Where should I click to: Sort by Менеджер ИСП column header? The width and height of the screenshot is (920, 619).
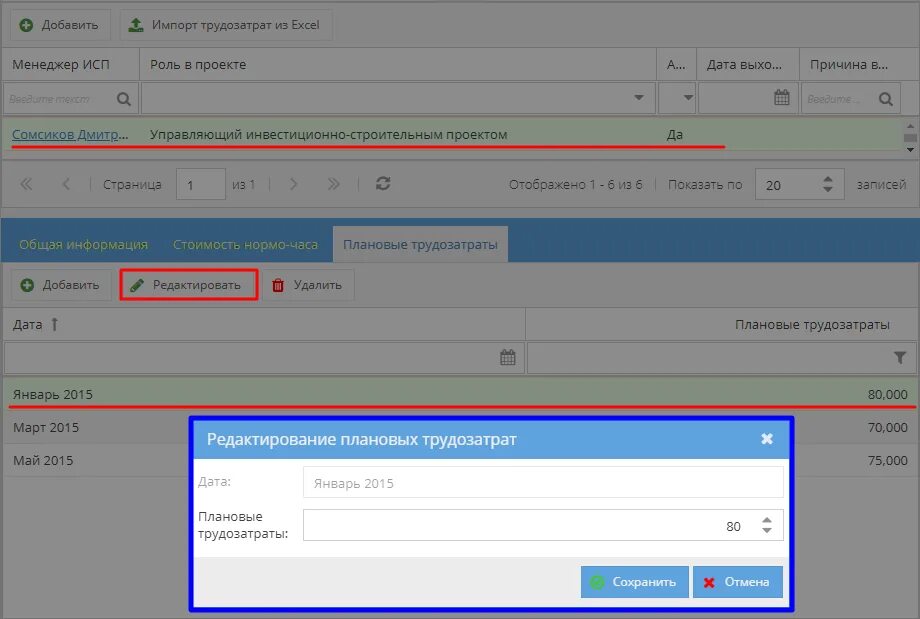coord(70,65)
